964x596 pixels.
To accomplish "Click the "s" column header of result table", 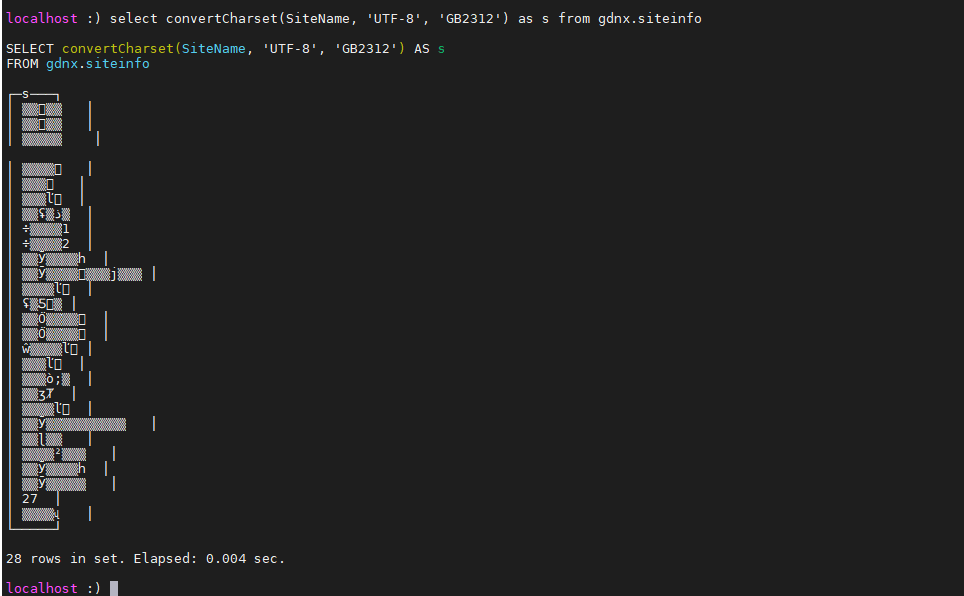I will (x=25, y=94).
